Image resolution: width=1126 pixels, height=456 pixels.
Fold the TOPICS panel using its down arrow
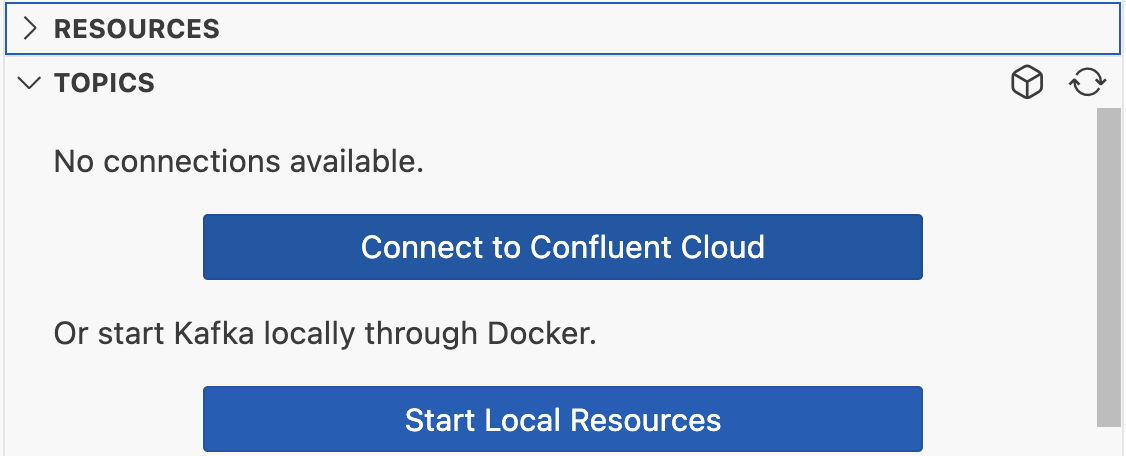29,83
